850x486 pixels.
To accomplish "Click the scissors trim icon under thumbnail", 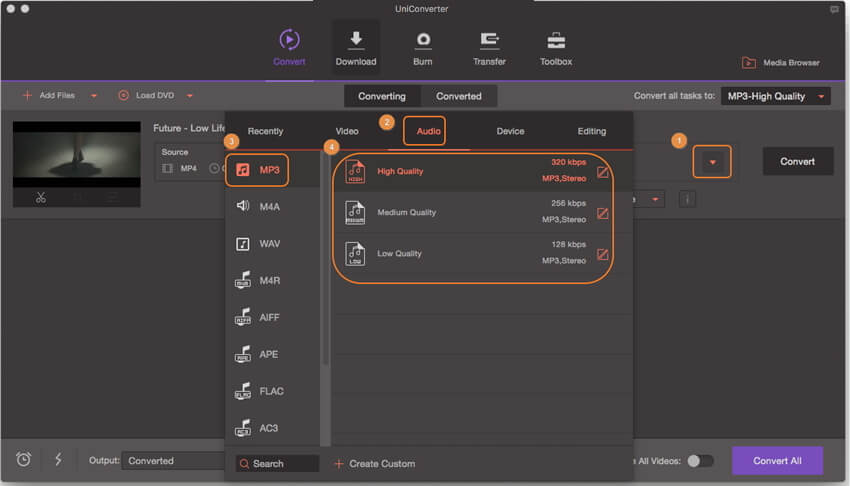I will 41,198.
